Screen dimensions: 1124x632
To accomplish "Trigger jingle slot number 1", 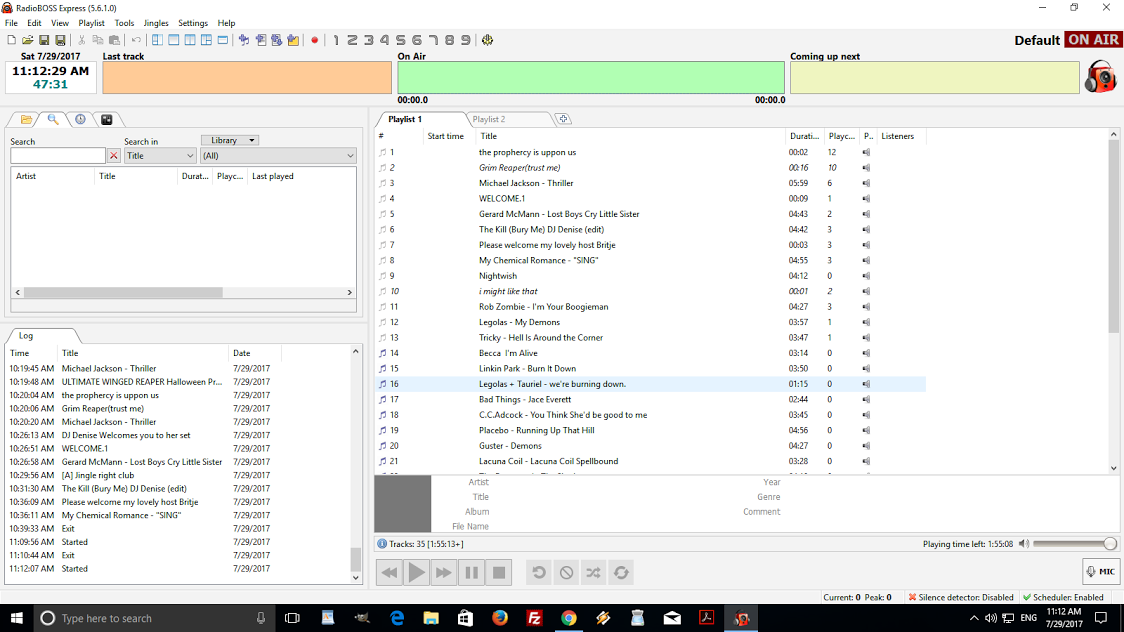I will (335, 40).
